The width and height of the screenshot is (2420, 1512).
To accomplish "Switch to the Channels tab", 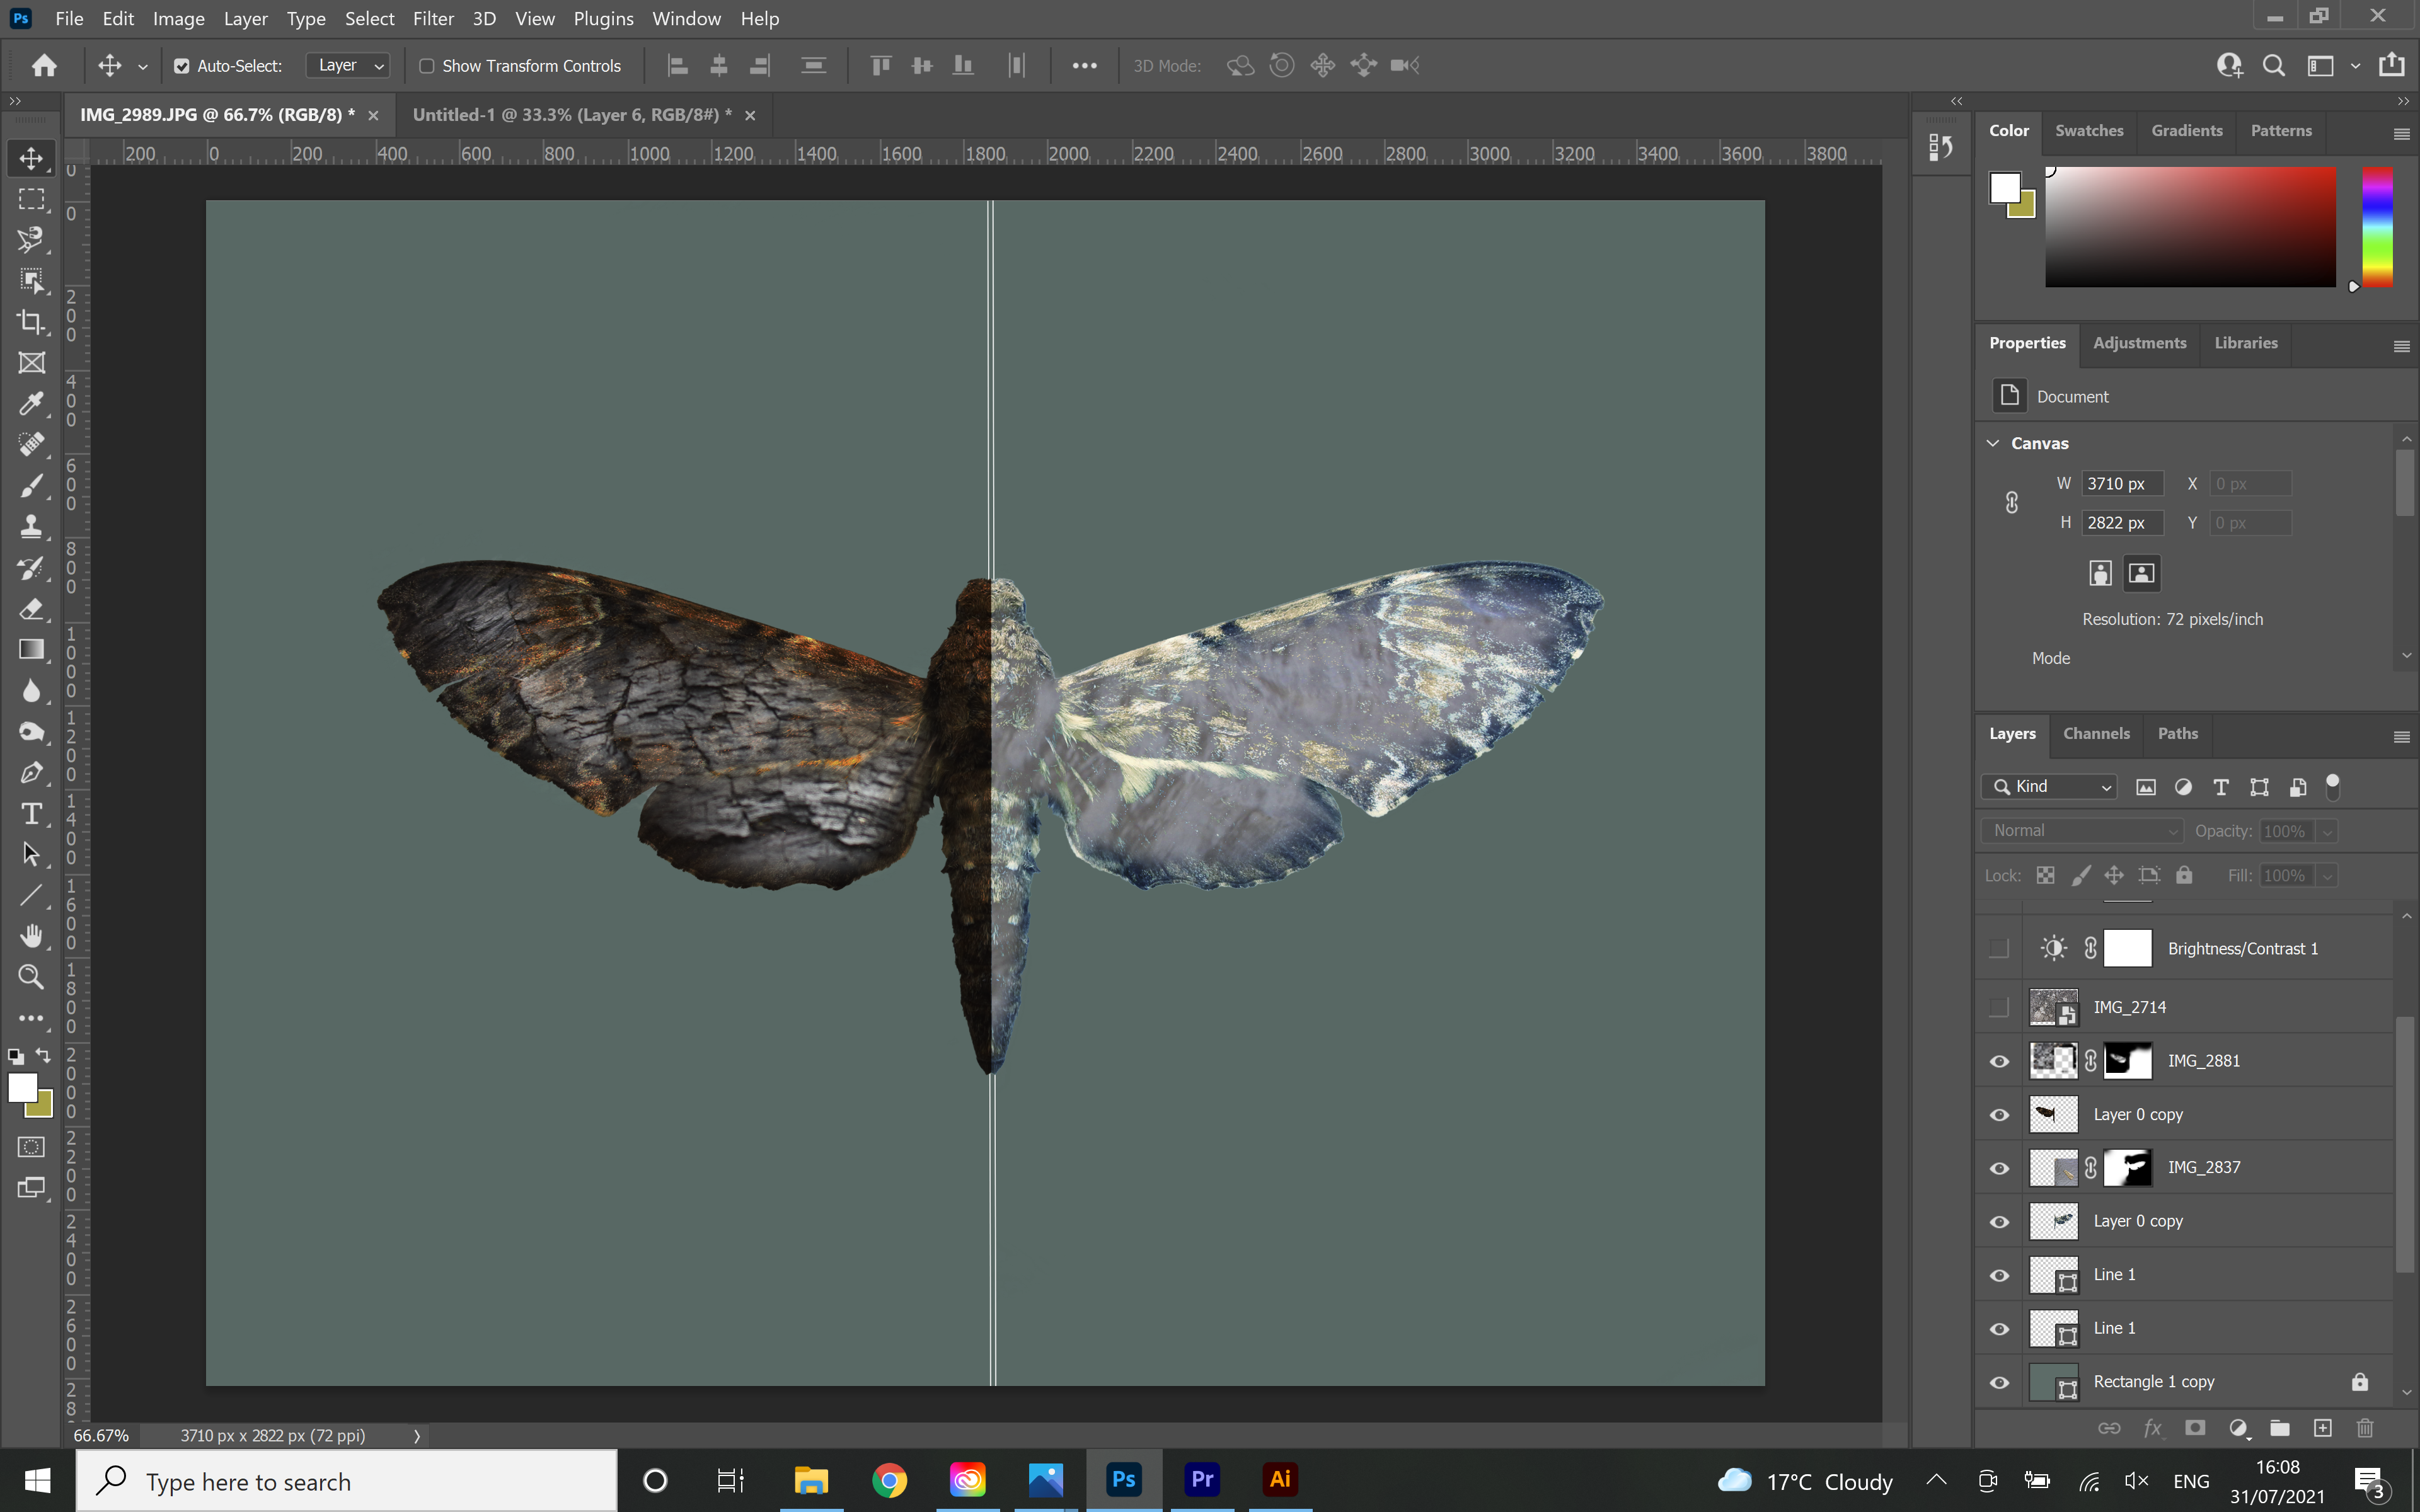I will (x=2096, y=734).
